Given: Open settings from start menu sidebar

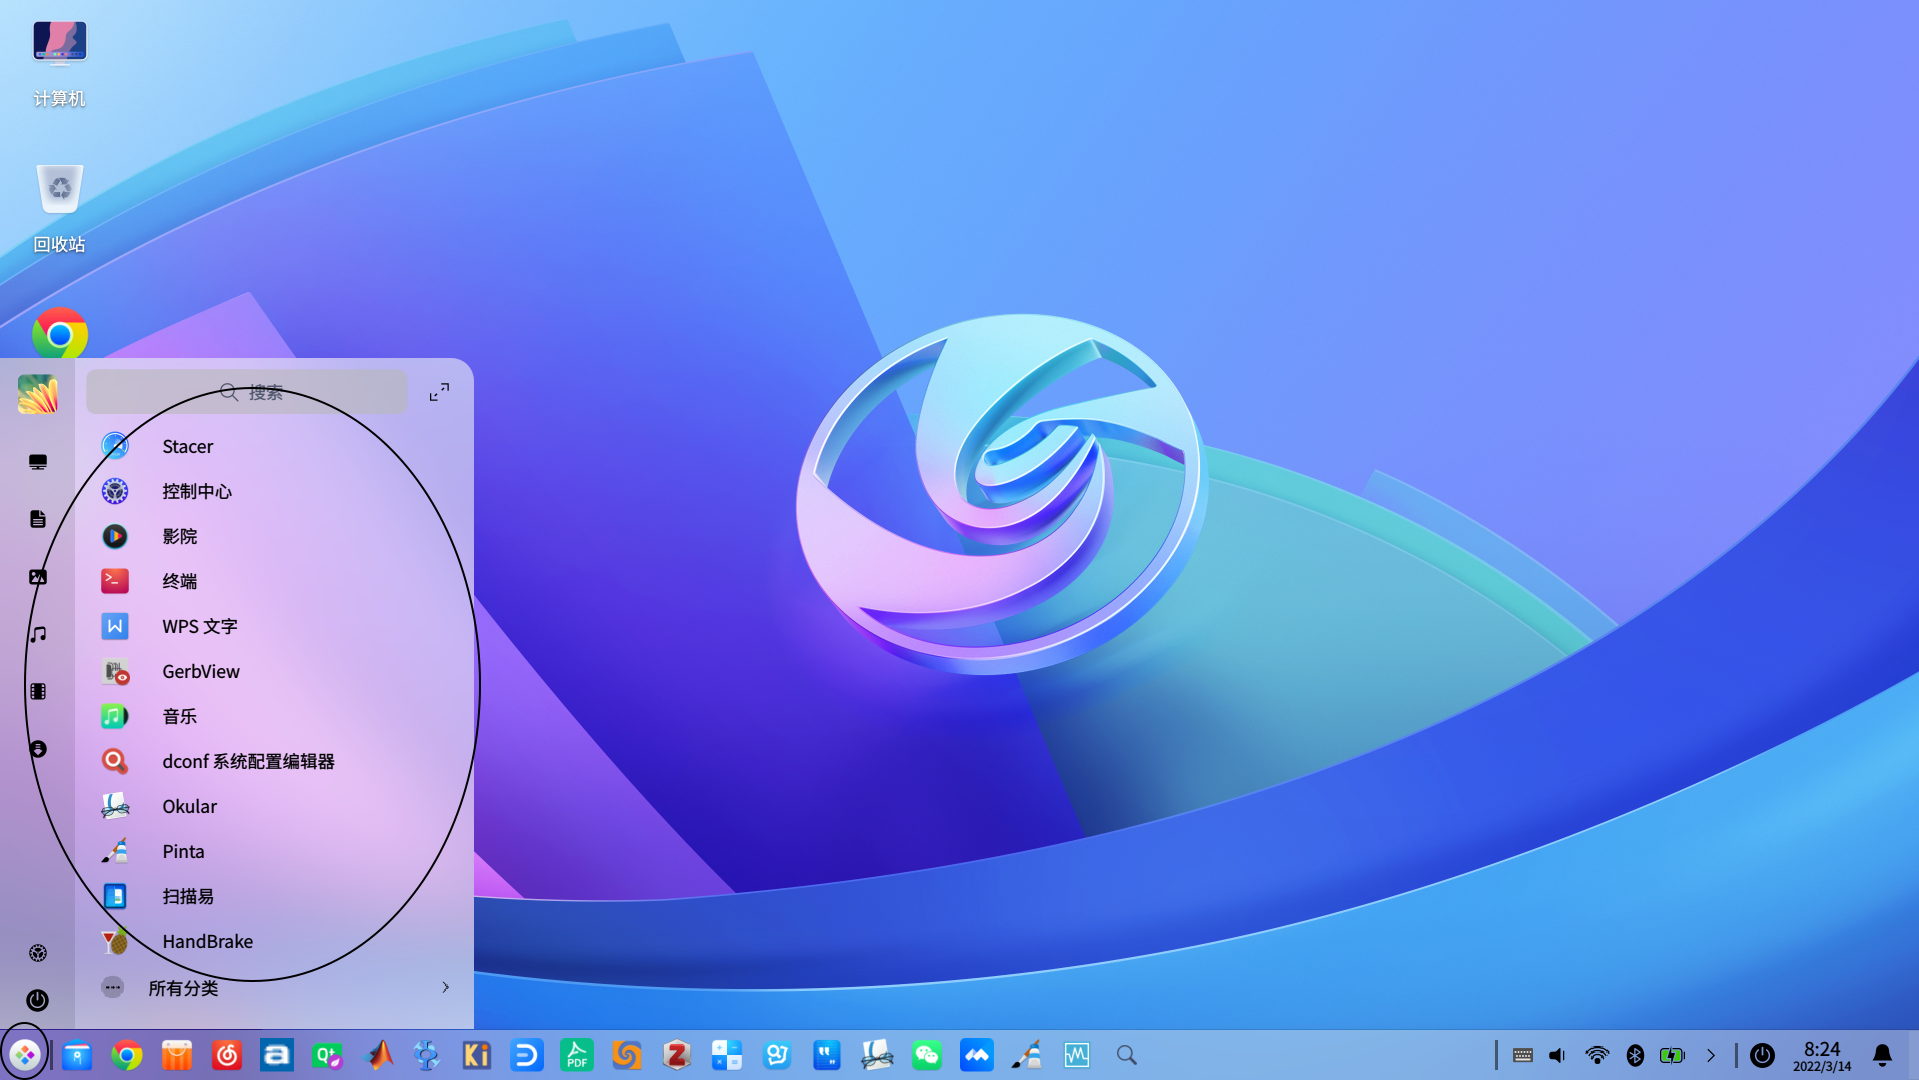Looking at the screenshot, I should click(38, 953).
